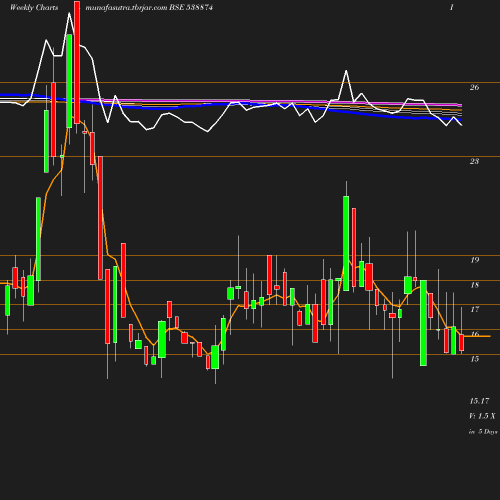Click the 'V: 1.5 X' volume text
The width and height of the screenshot is (500, 500).
[482, 416]
